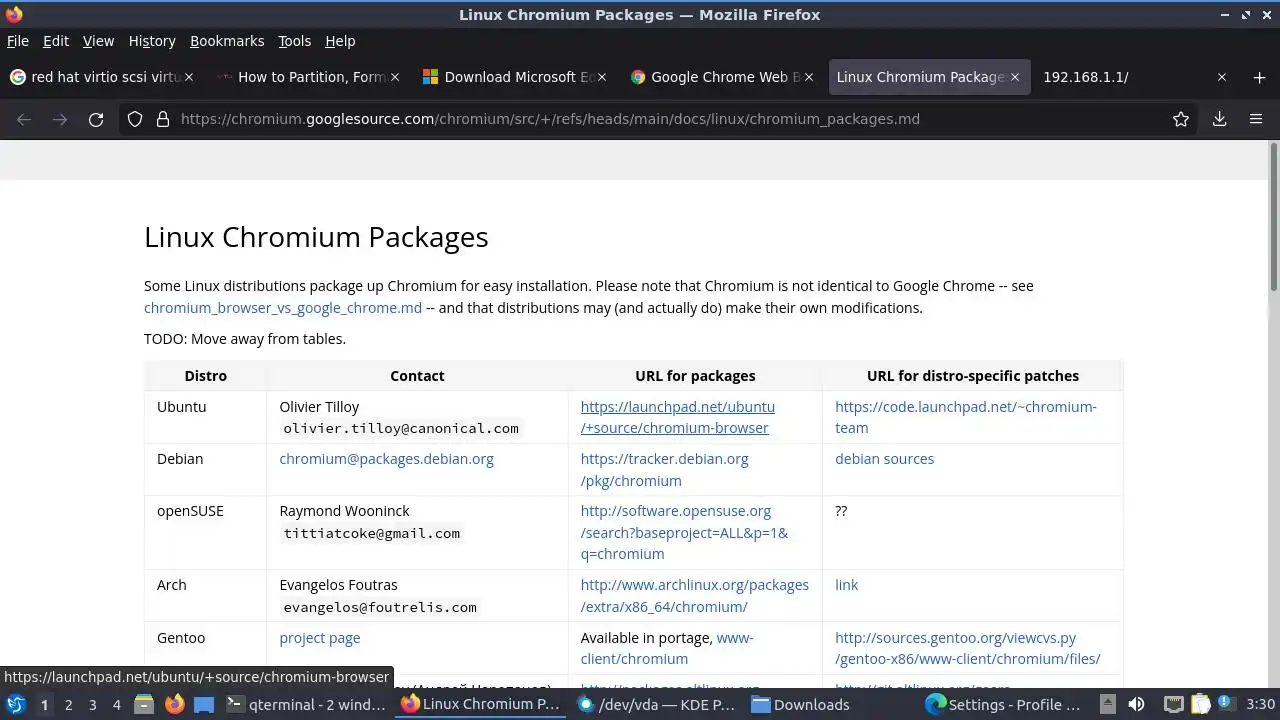Switch to /dev/vda KDE Partition taskbar window
This screenshot has height=720, width=1280.
click(657, 704)
